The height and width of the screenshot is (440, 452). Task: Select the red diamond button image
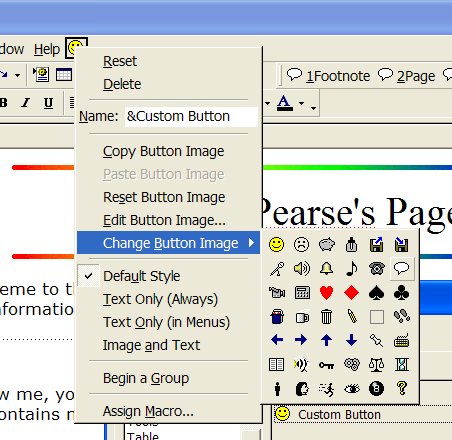click(351, 293)
